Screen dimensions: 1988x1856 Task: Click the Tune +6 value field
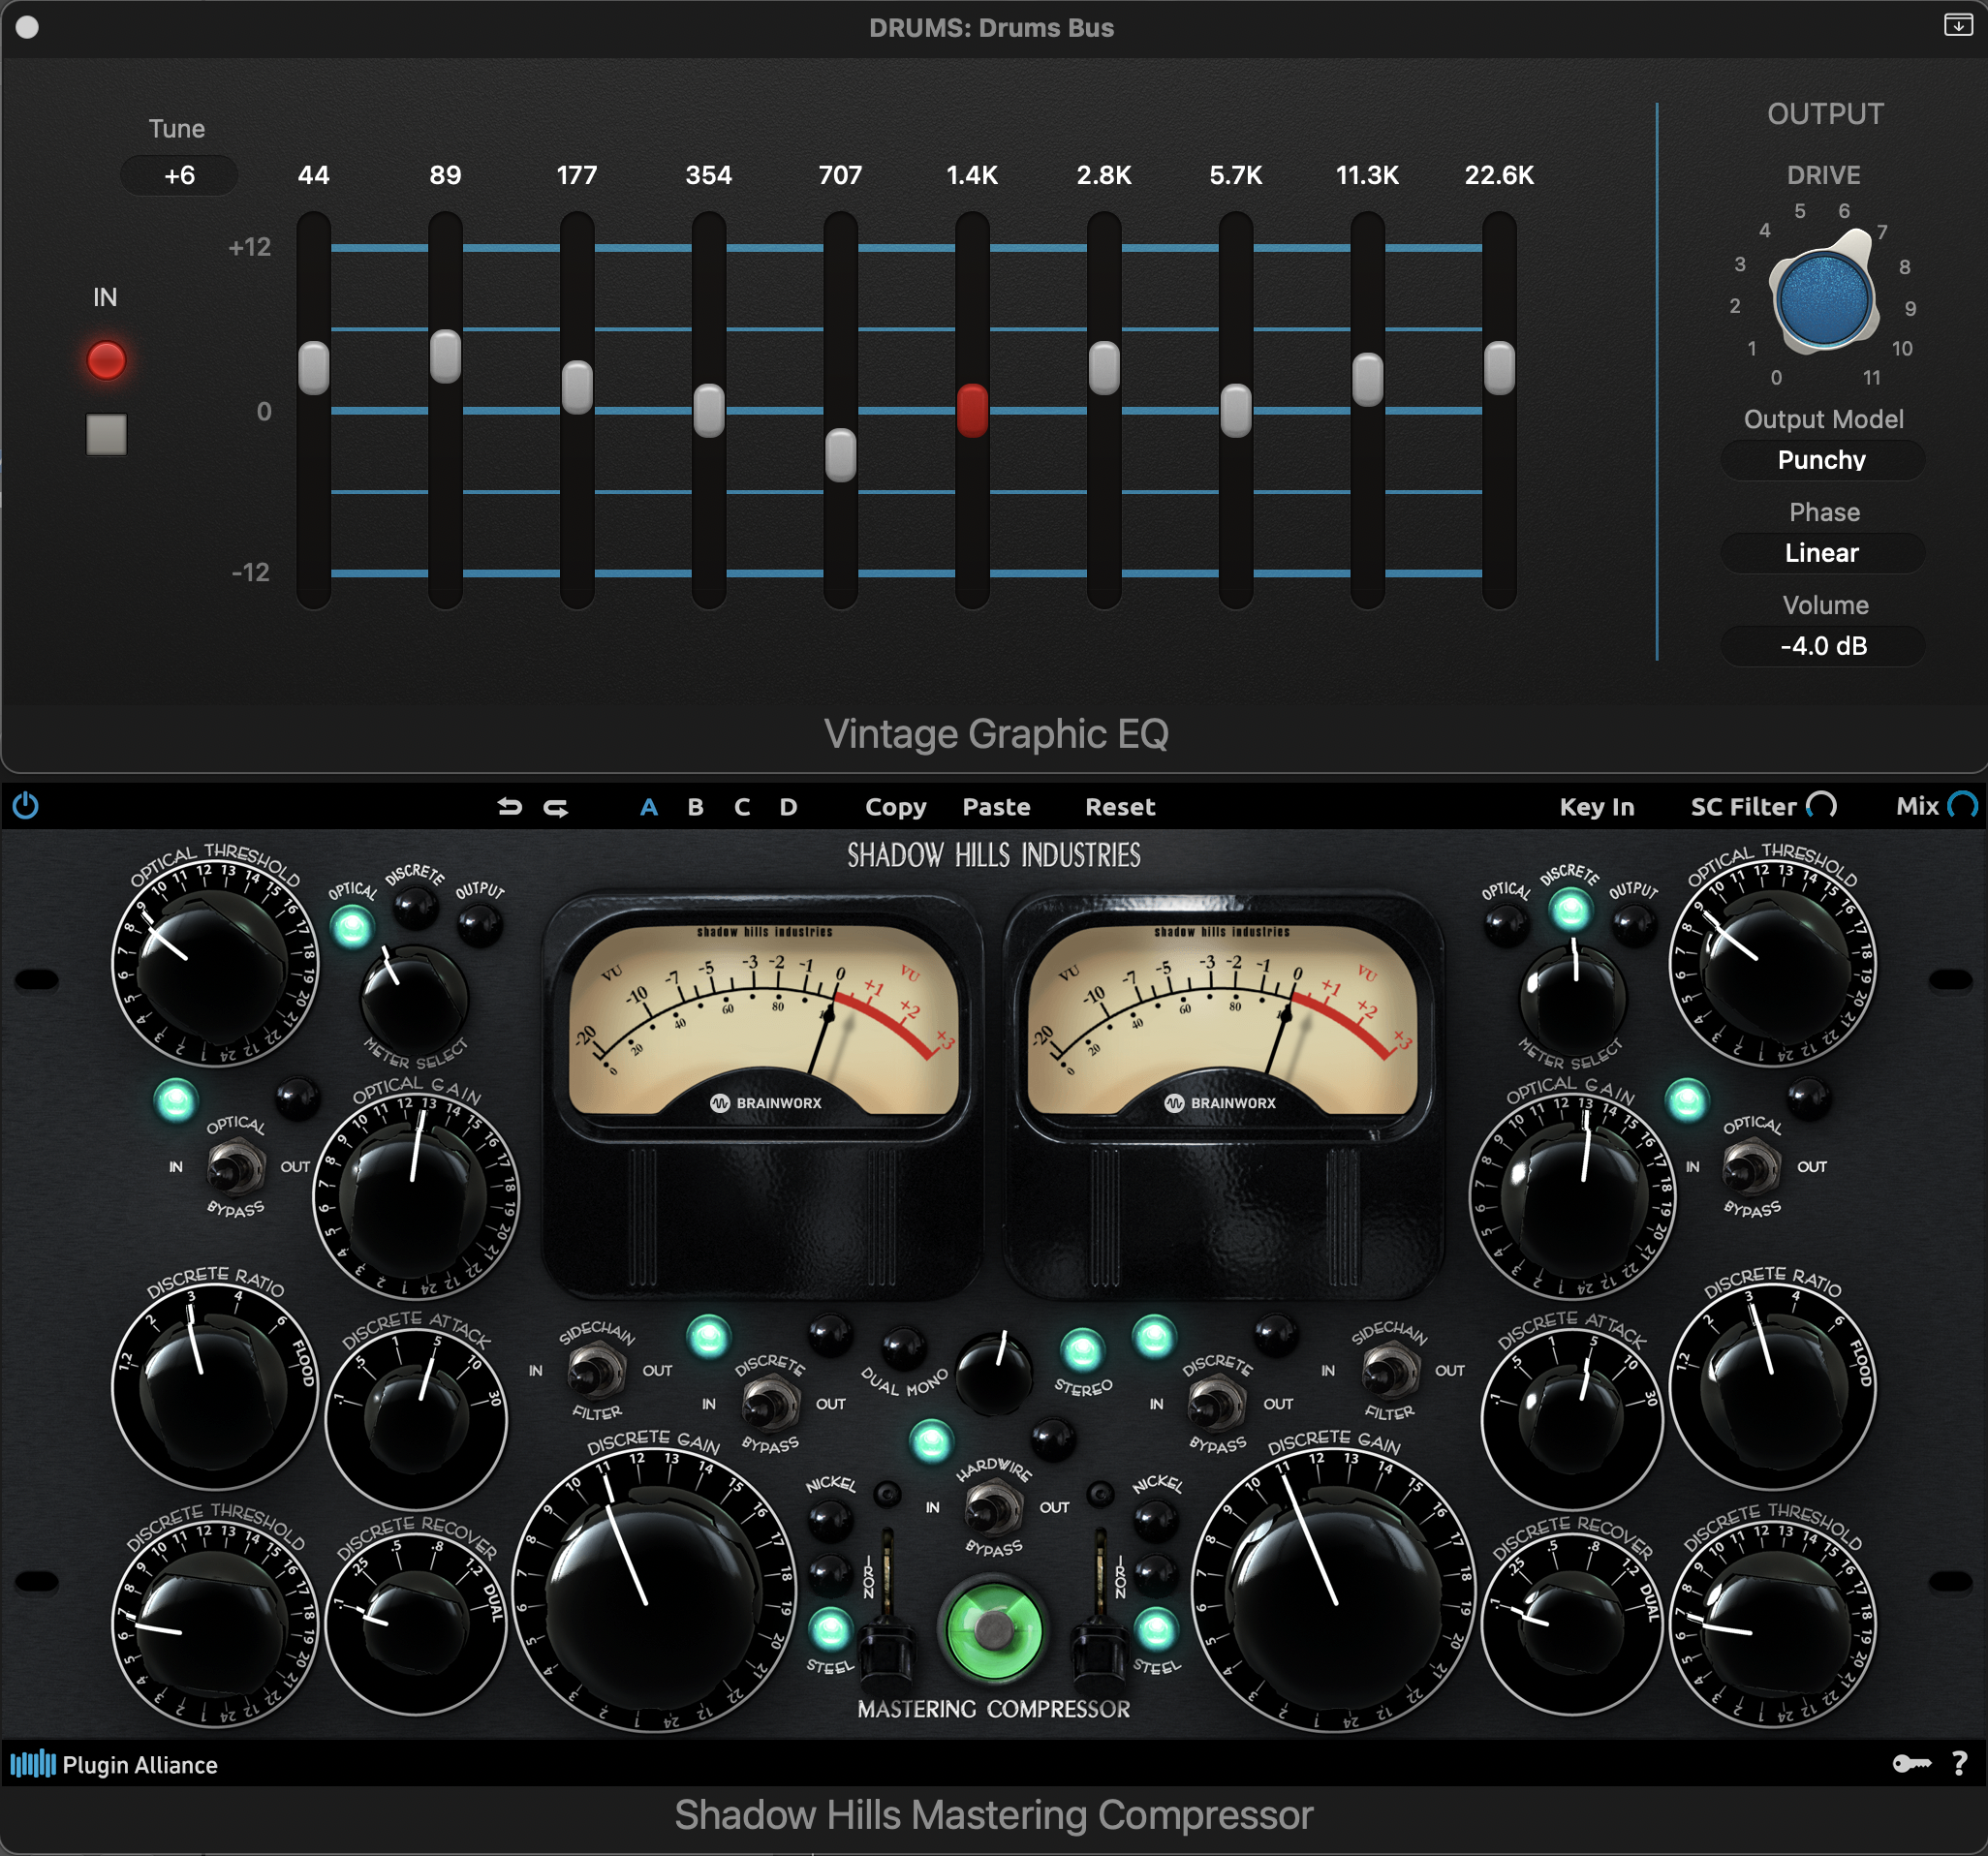pyautogui.click(x=179, y=175)
